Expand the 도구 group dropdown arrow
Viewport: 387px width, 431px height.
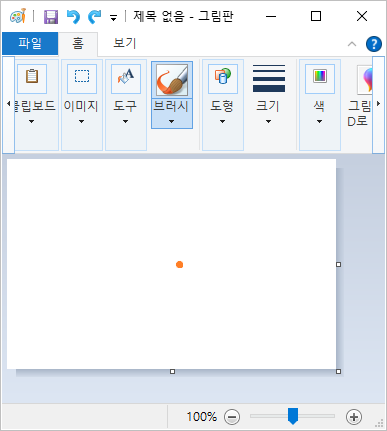click(125, 122)
